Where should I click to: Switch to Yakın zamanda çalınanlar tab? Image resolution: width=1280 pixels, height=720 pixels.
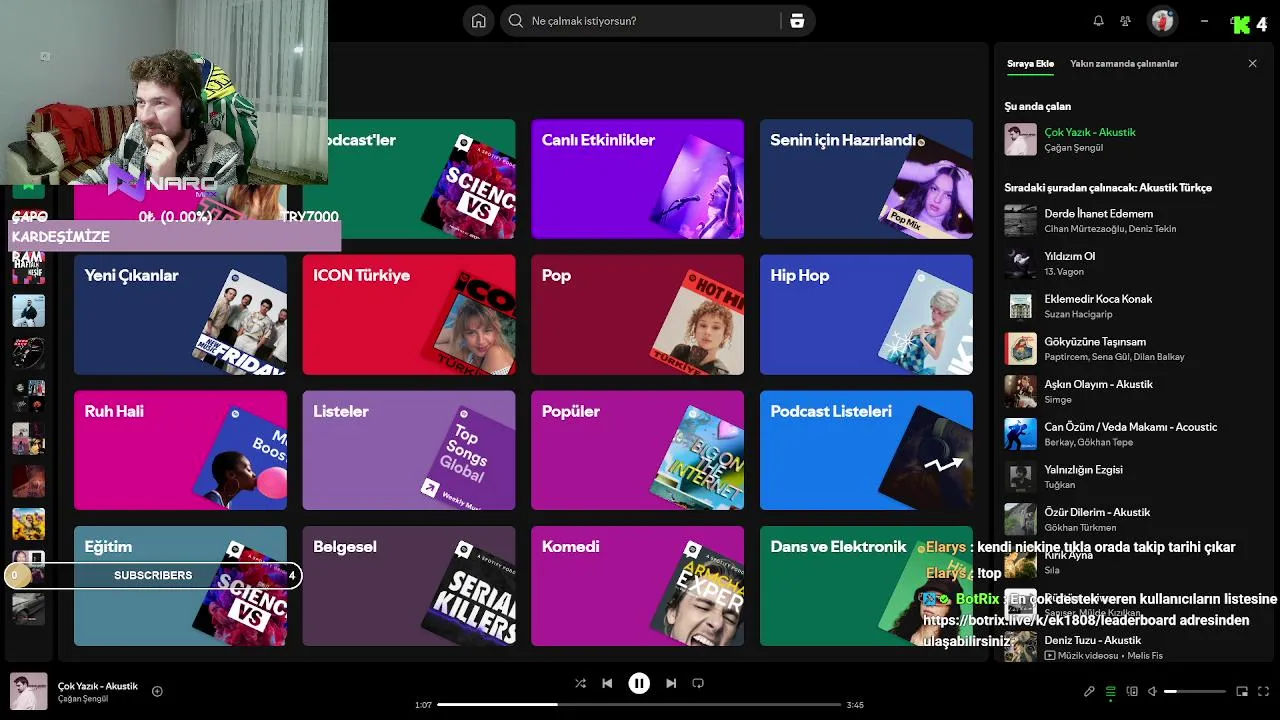pos(1124,63)
